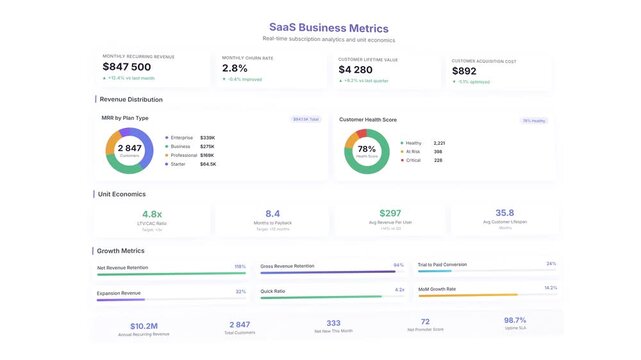The image size is (641, 360).
Task: Click the Unit Economics section heading
Action: point(121,194)
